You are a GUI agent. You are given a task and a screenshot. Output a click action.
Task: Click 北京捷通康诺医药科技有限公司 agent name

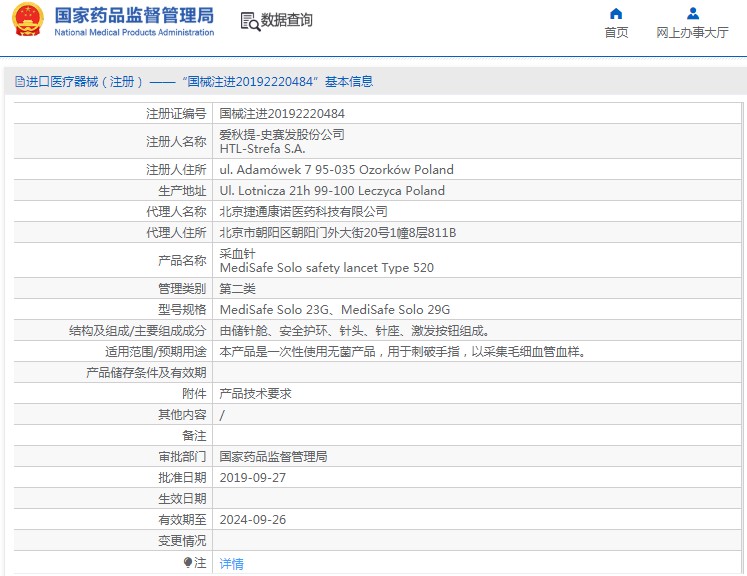pos(303,212)
